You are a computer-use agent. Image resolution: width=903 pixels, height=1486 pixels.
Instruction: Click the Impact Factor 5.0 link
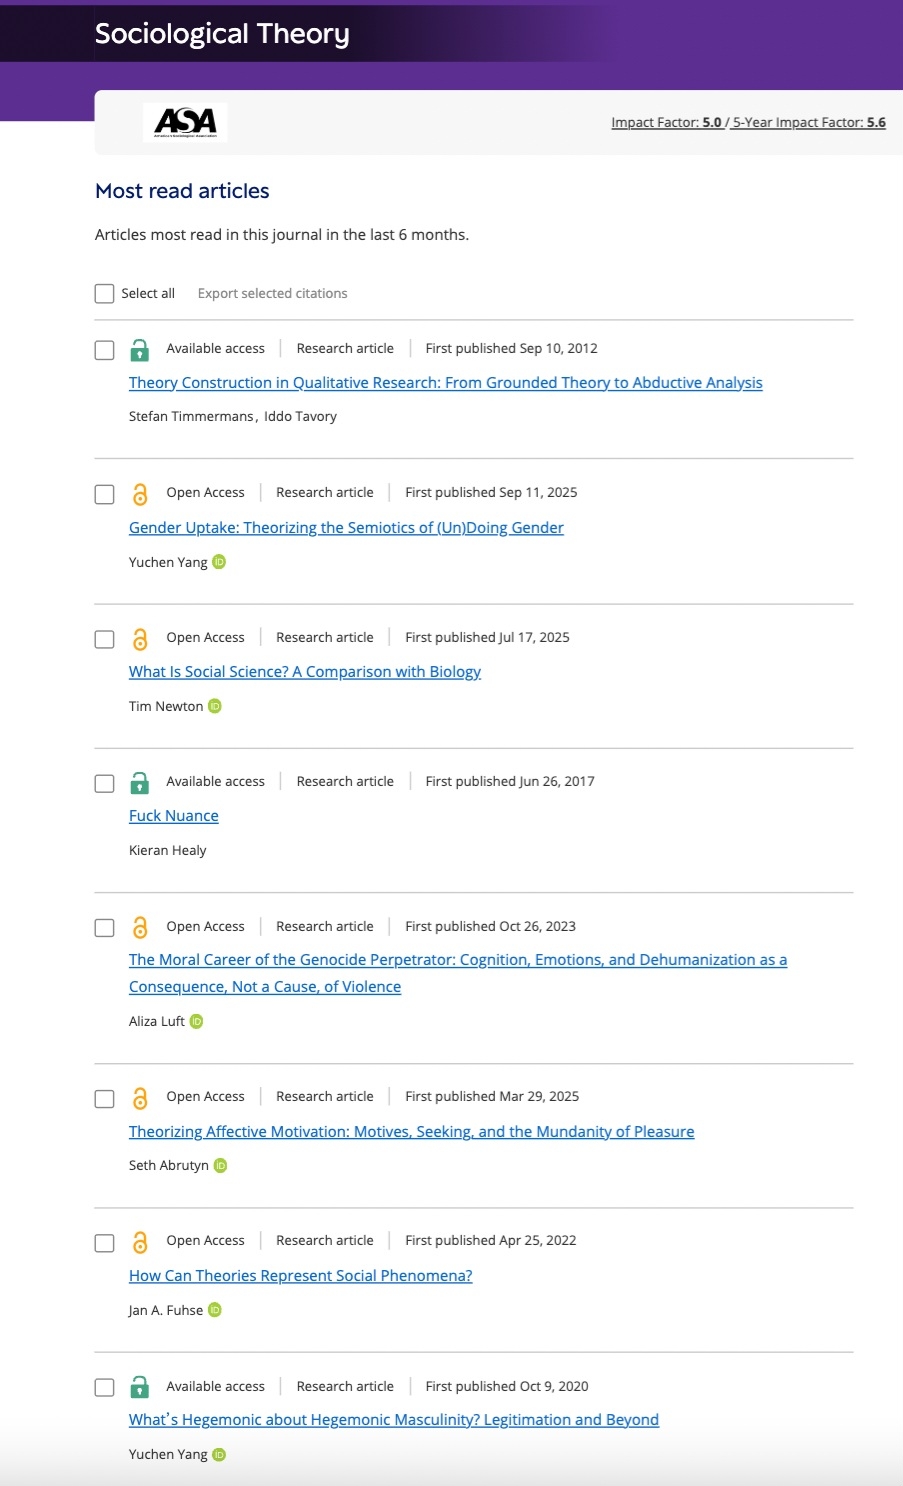pos(666,122)
